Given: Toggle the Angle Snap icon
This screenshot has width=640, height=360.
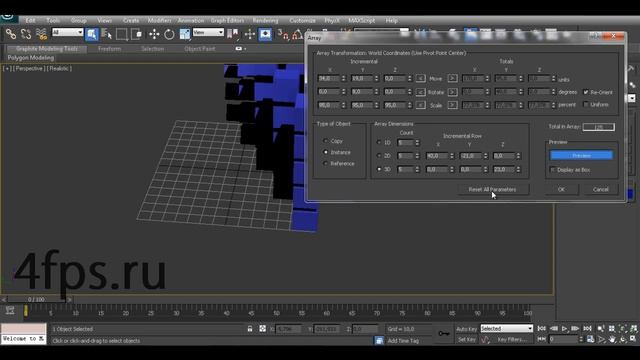Looking at the screenshot, I should click(x=298, y=34).
